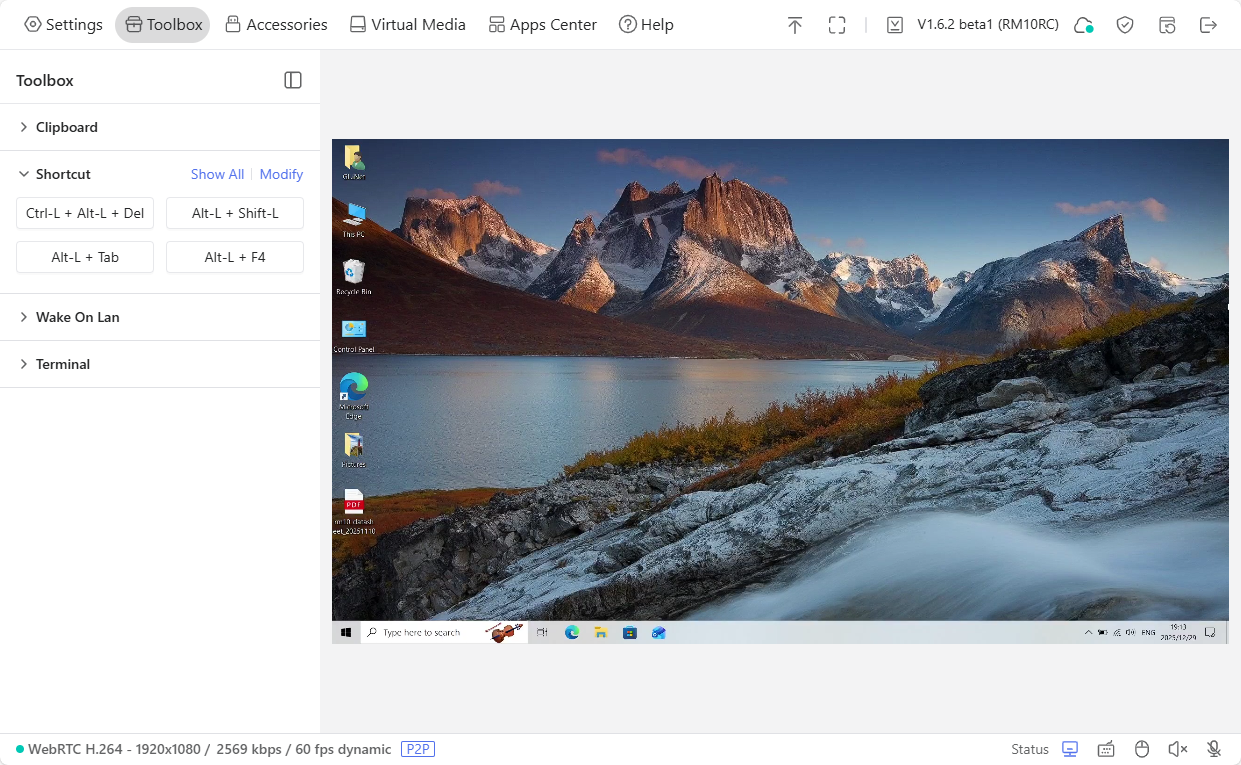Send the Ctrl-L + Alt-L + Del shortcut

pos(84,213)
